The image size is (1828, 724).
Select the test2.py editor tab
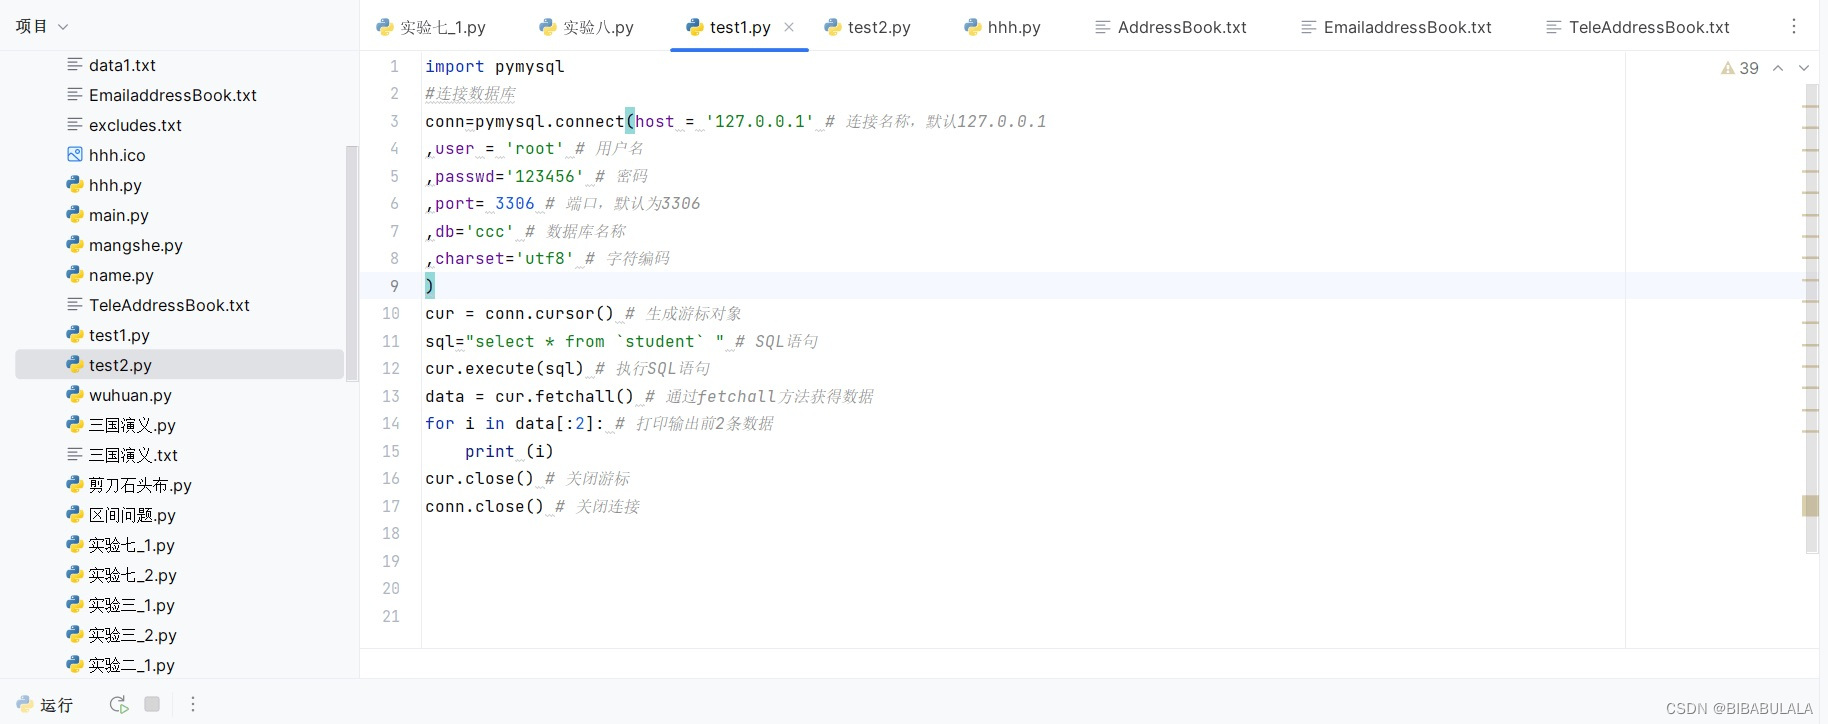[x=867, y=27]
